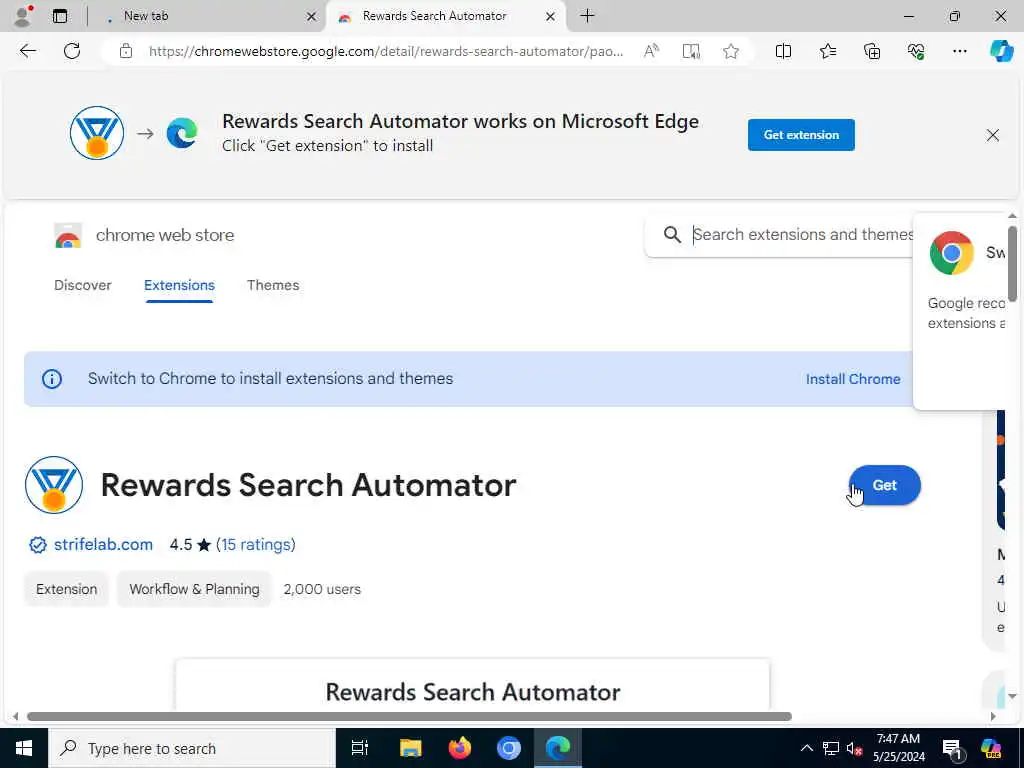Open the strifelab.com publisher link
This screenshot has width=1024, height=768.
[103, 545]
